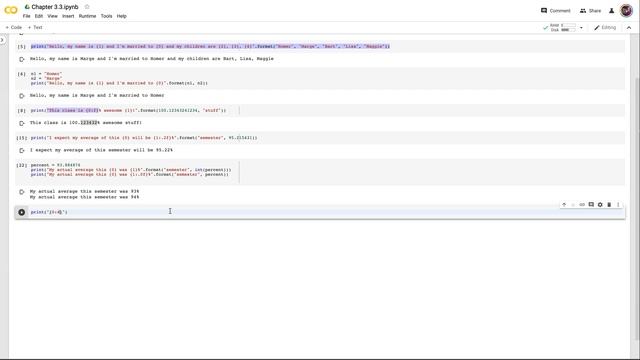Run the active print cell

pos(22,212)
